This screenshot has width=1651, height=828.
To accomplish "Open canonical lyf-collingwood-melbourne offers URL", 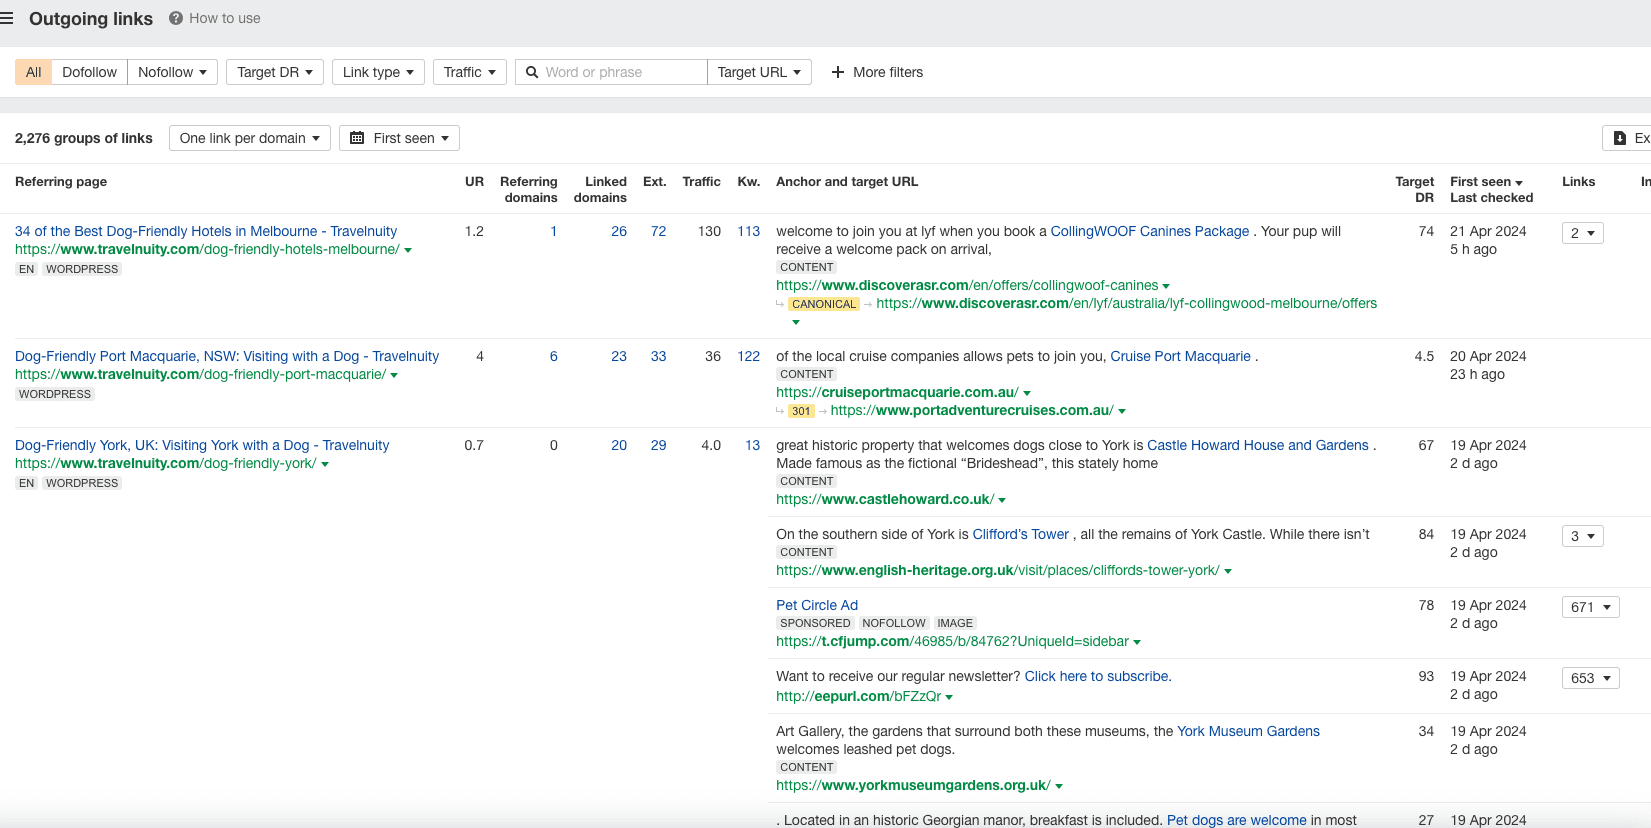I will pyautogui.click(x=1127, y=303).
